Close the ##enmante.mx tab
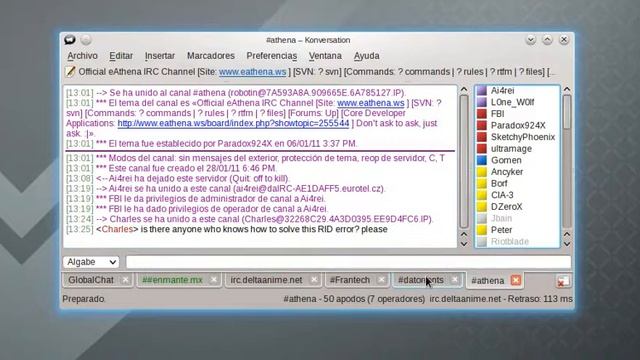640x360 pixels. [x=213, y=280]
